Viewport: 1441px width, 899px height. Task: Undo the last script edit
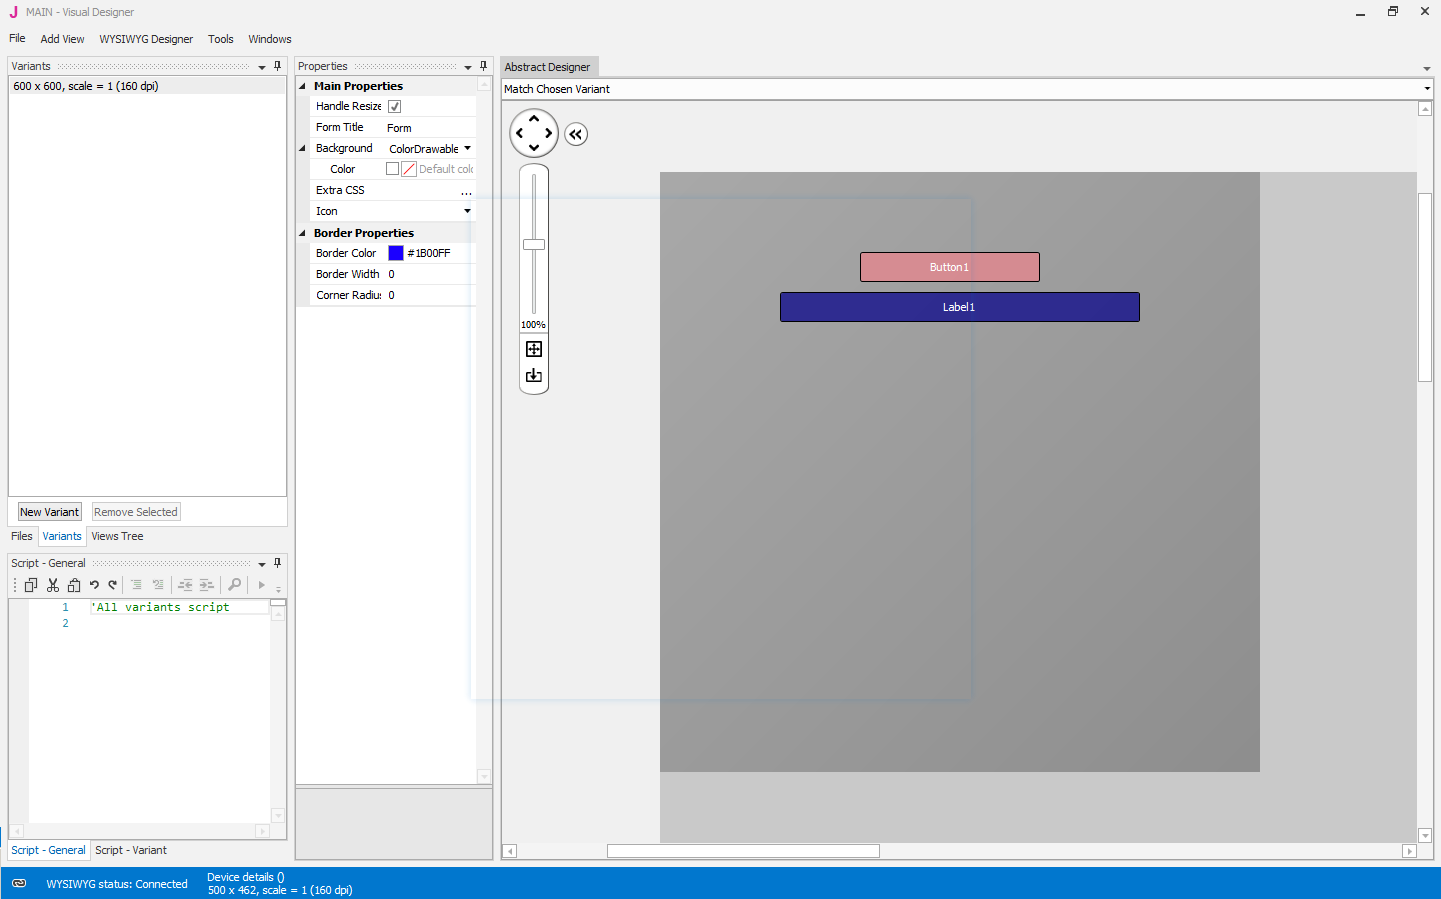click(x=94, y=585)
